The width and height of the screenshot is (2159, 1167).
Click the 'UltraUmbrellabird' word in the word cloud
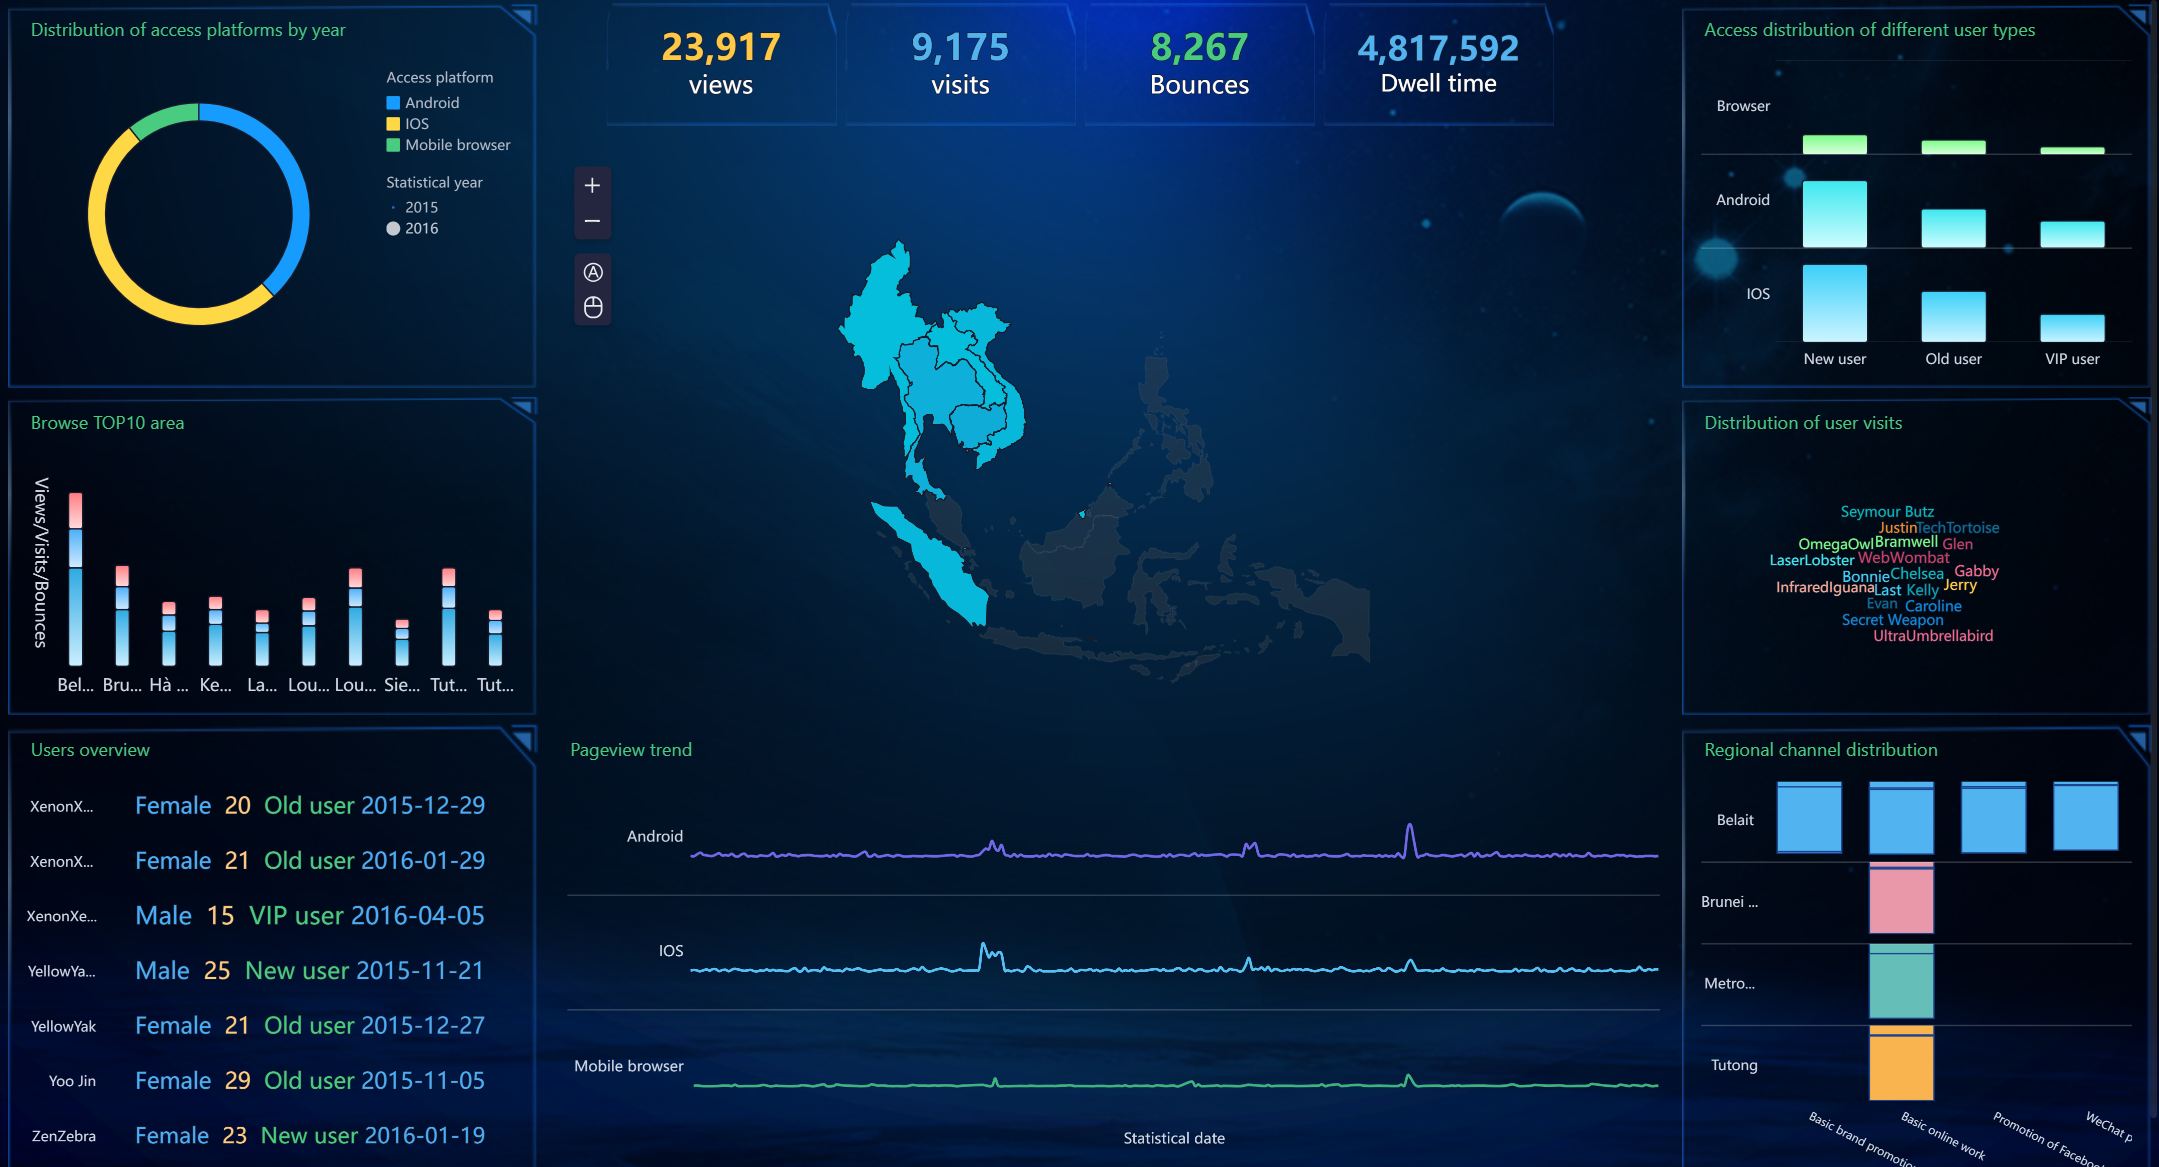[x=1932, y=636]
